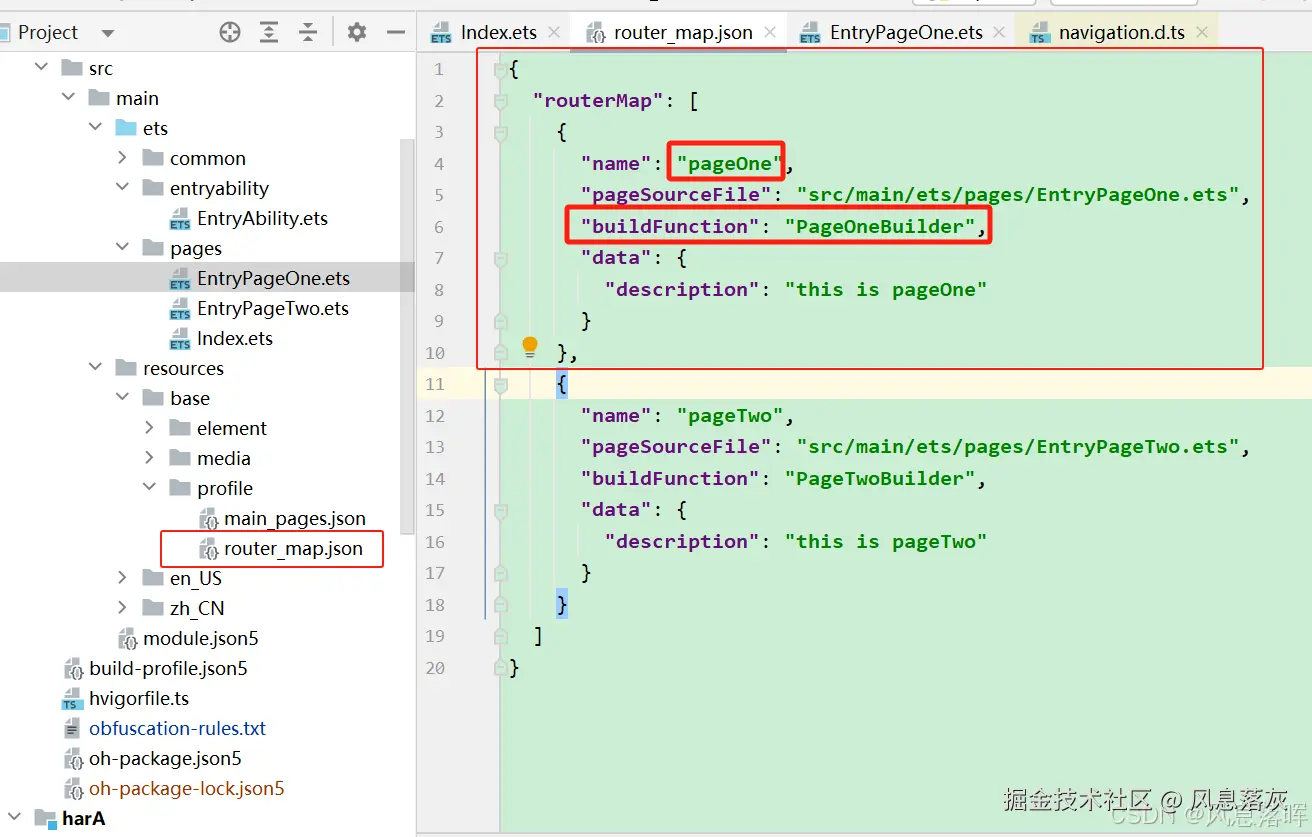This screenshot has width=1312, height=837.
Task: Close the Index.ets tab
Action: 554,32
